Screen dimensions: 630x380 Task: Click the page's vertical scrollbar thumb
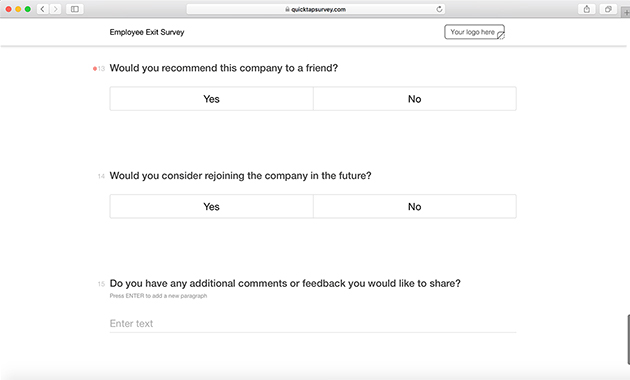(628, 339)
